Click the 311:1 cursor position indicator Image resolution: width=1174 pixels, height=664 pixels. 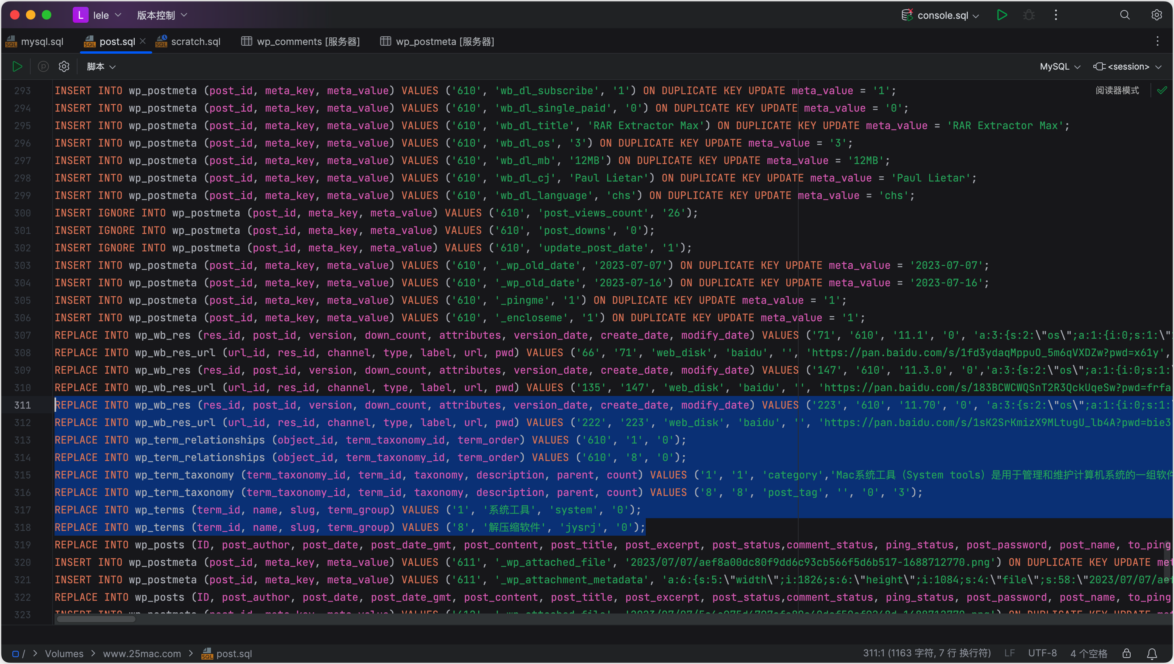[926, 654]
